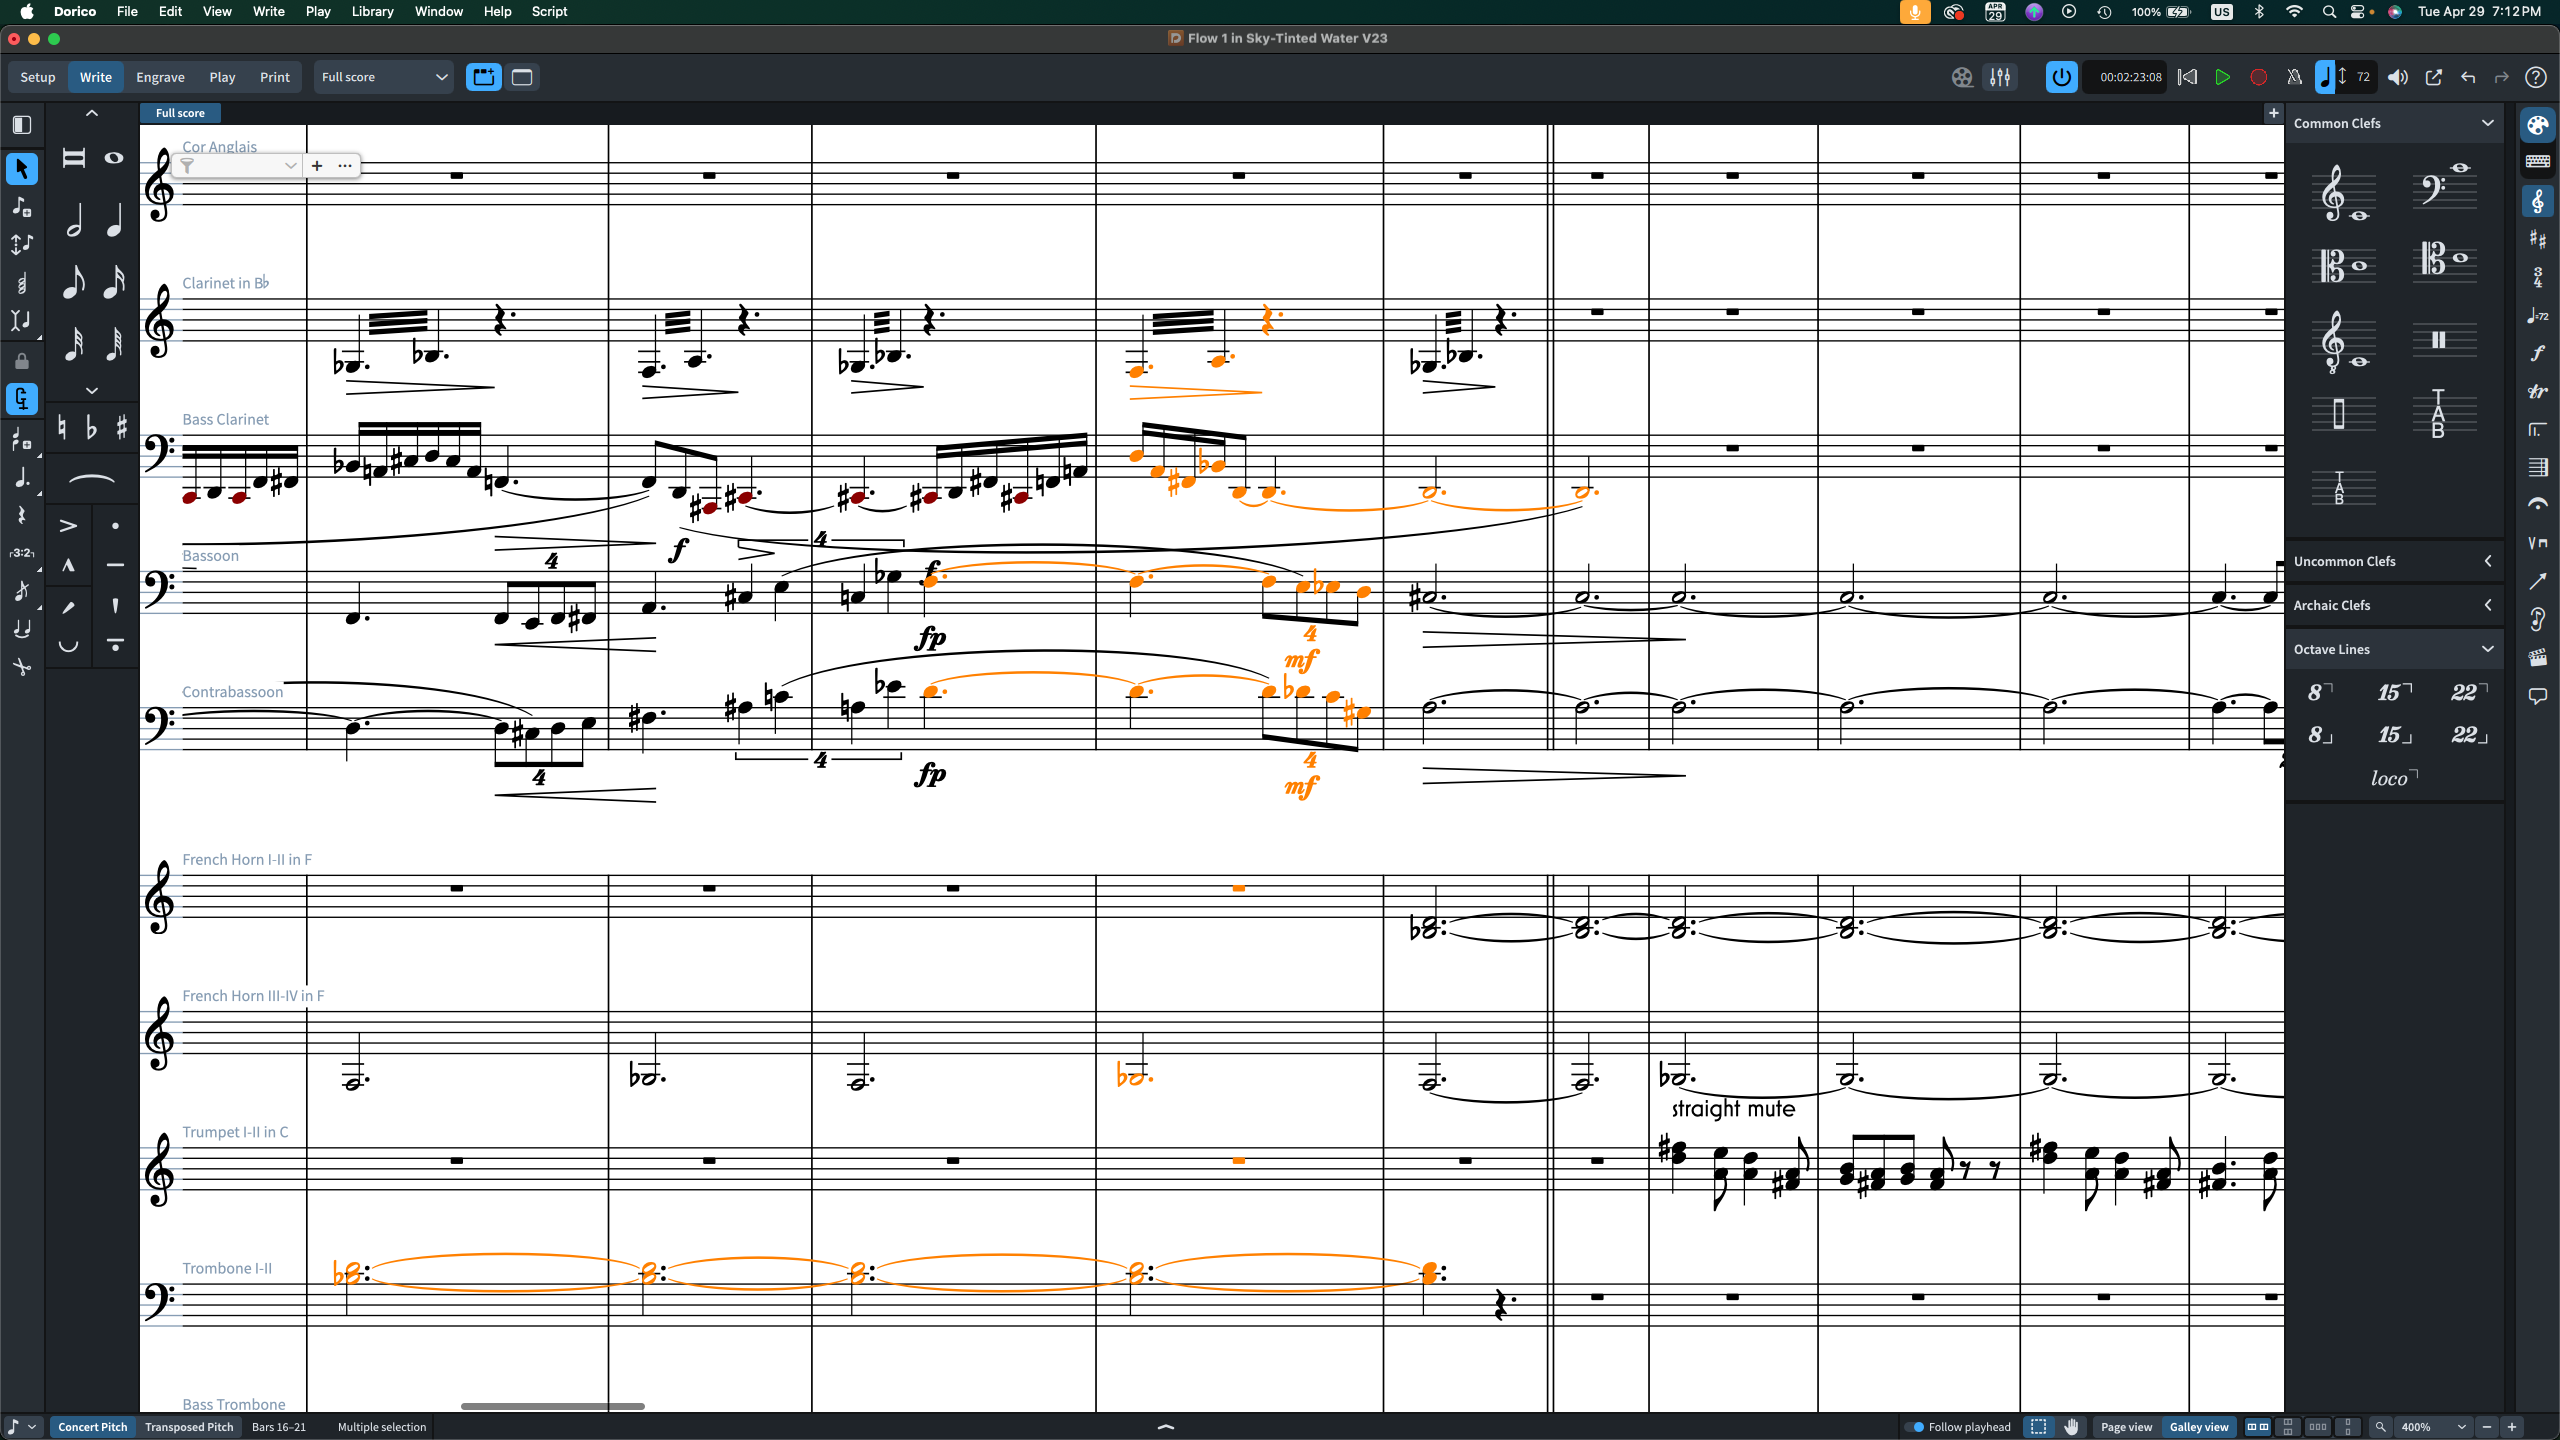
Task: Expand the Uncommon Clefs section
Action: coord(2487,561)
